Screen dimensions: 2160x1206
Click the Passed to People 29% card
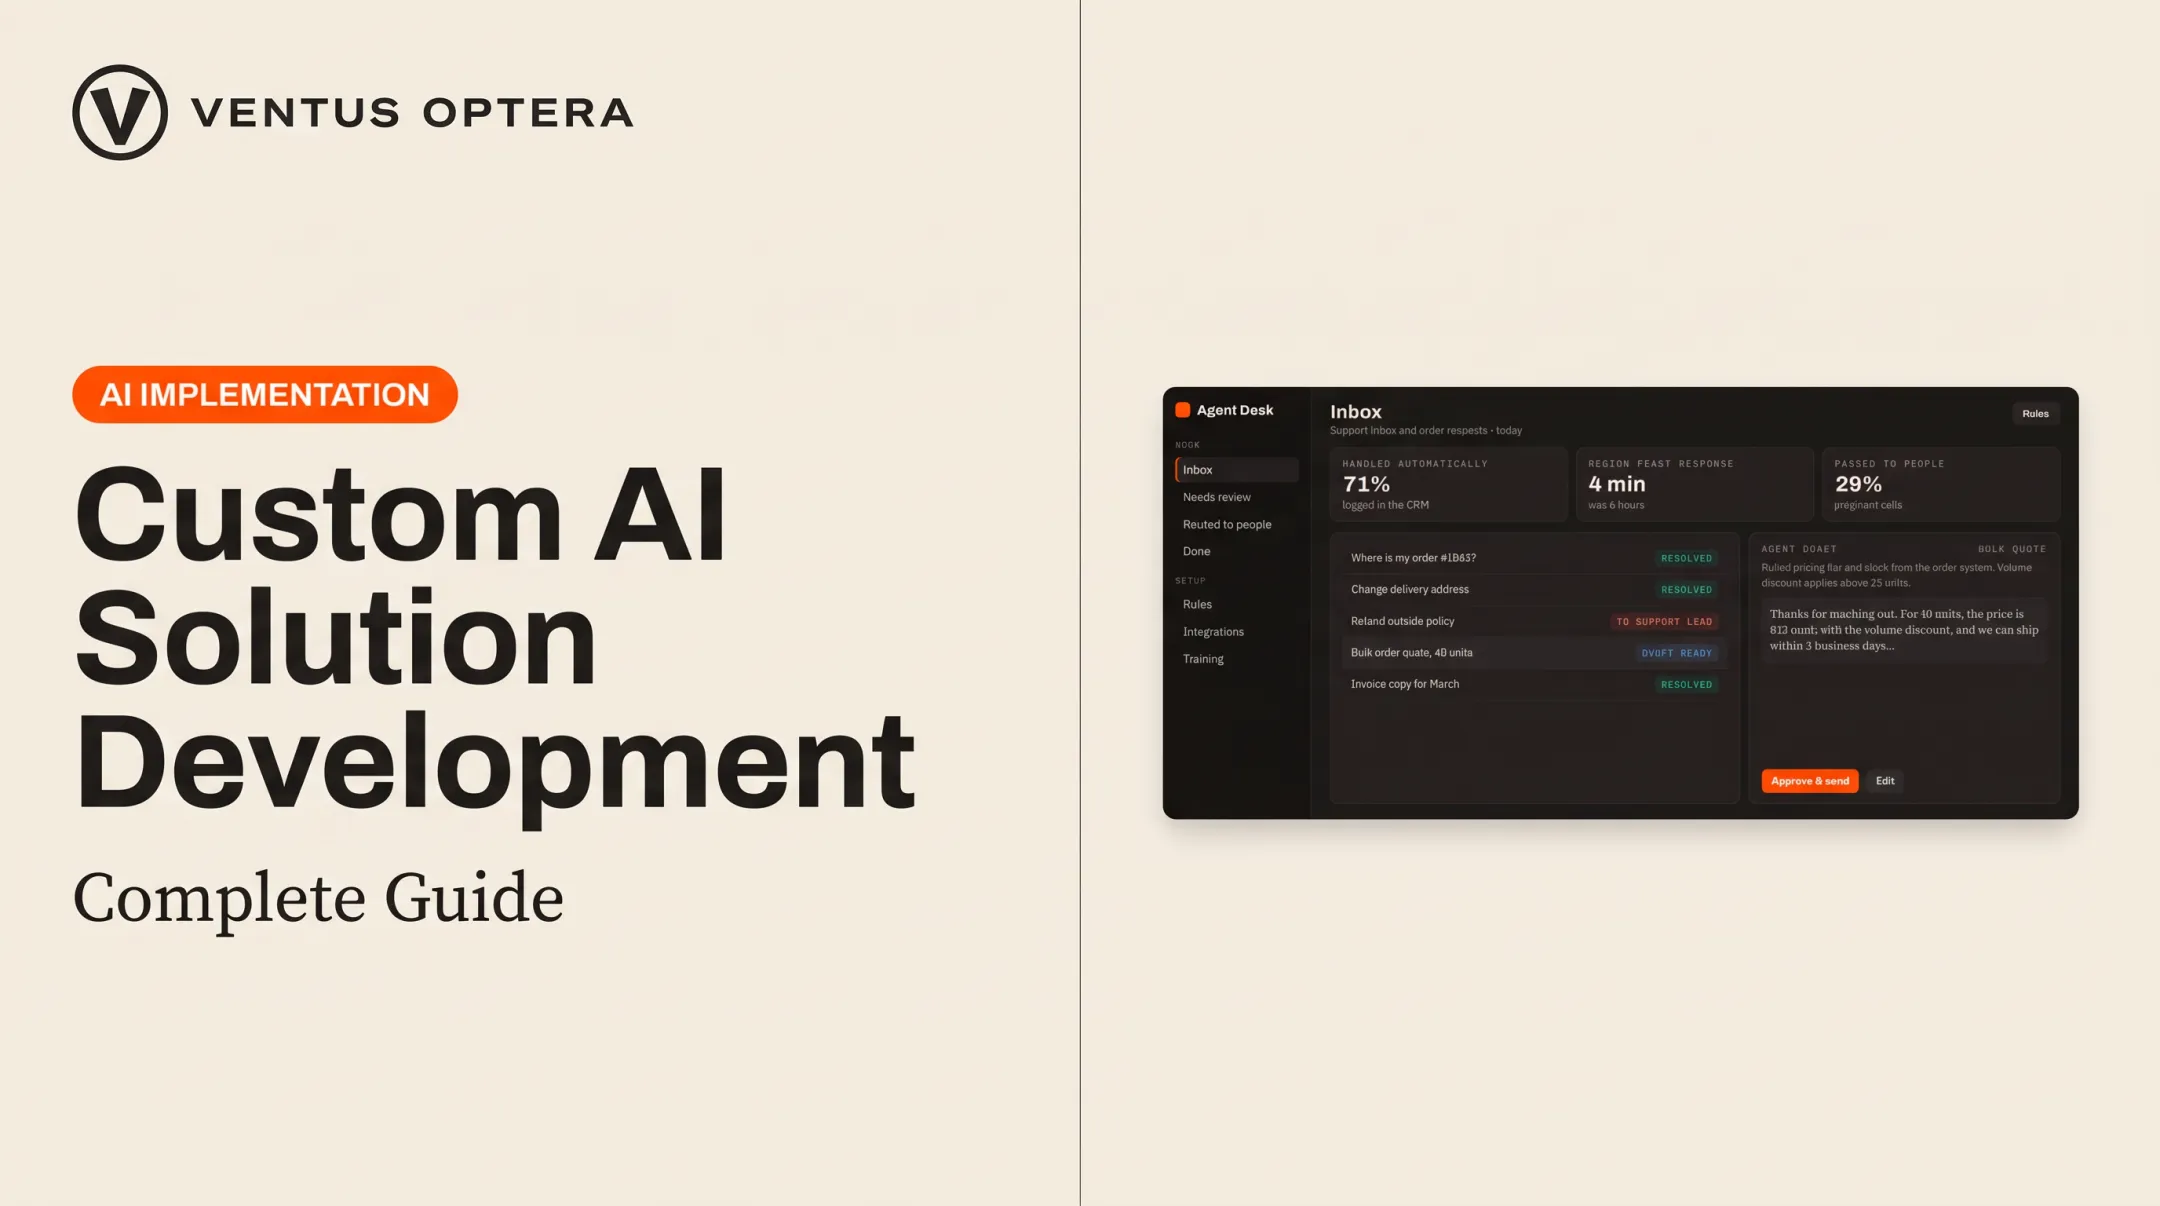1940,484
